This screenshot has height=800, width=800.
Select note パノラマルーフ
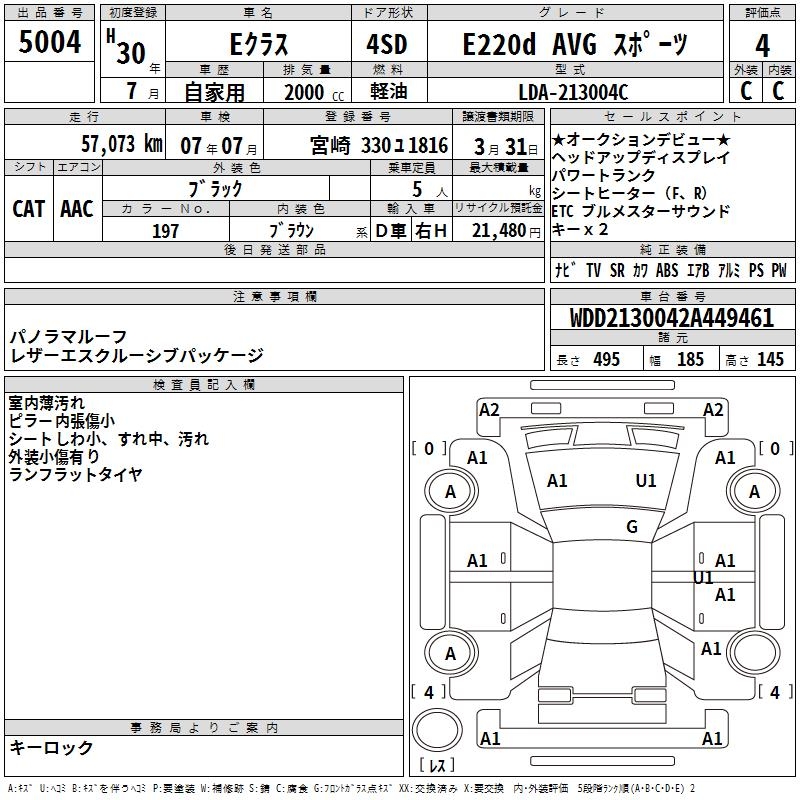pos(68,336)
